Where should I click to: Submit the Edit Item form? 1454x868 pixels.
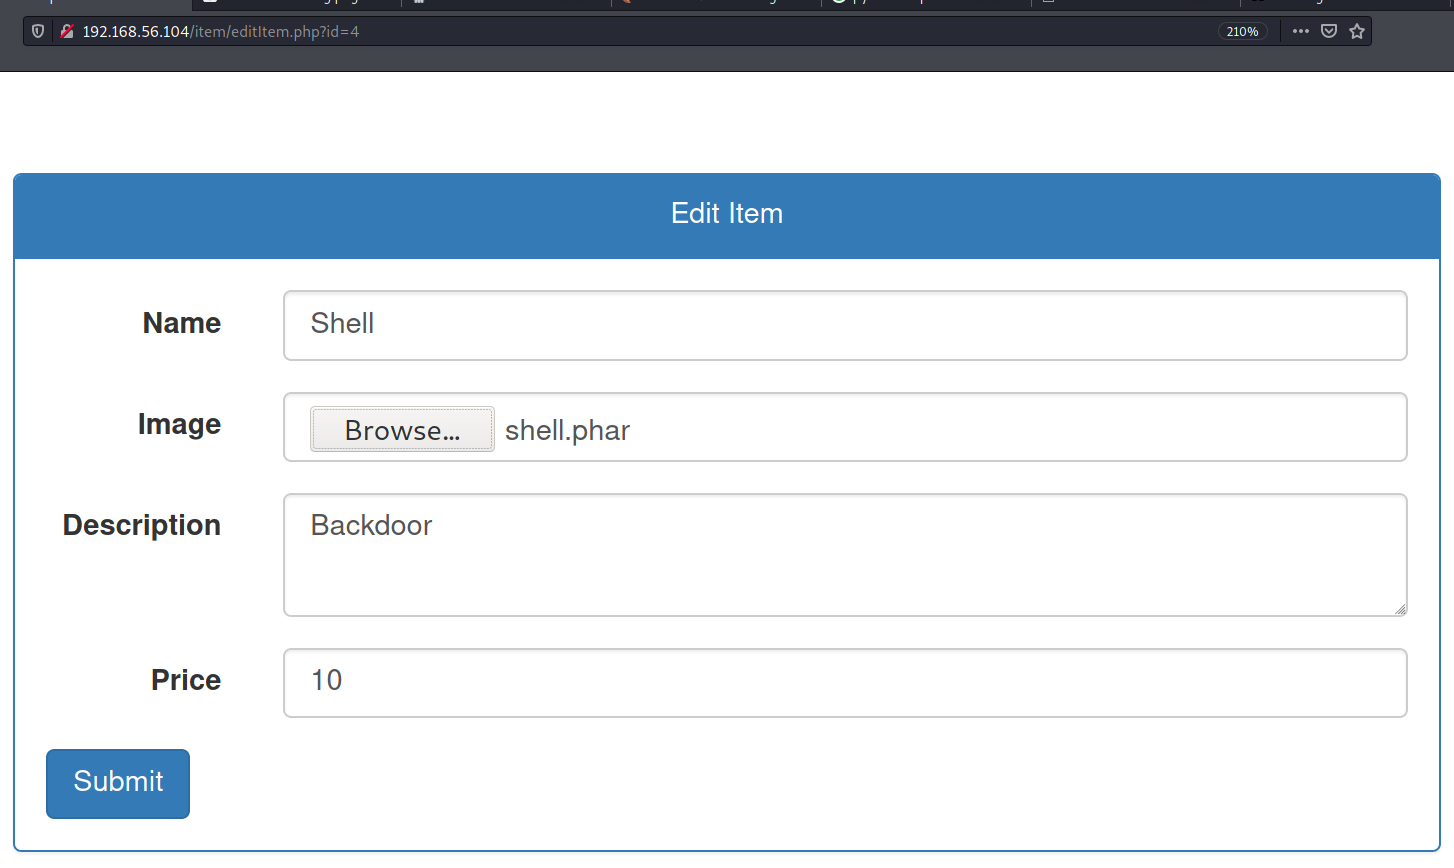[118, 783]
